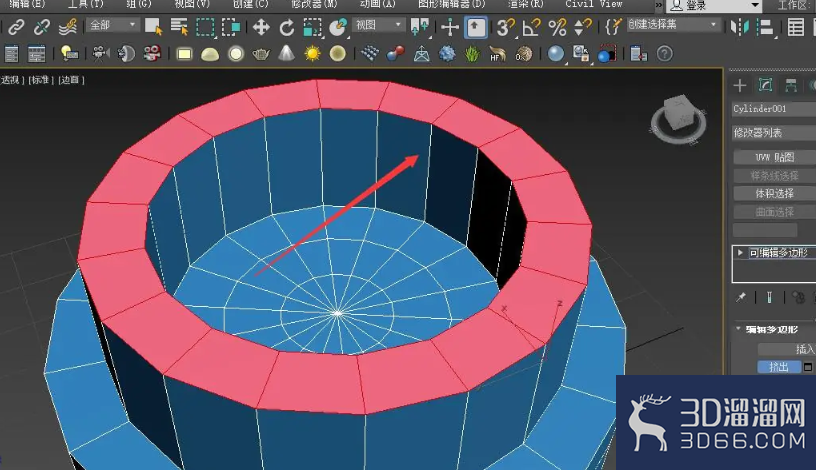Open Civil View menu
This screenshot has width=816, height=470.
594,4
